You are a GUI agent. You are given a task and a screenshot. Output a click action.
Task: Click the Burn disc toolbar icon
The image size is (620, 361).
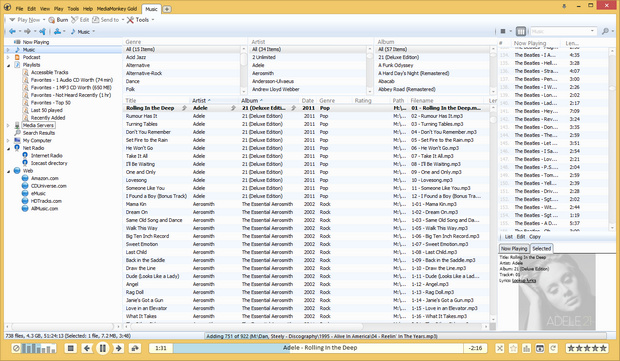point(52,20)
